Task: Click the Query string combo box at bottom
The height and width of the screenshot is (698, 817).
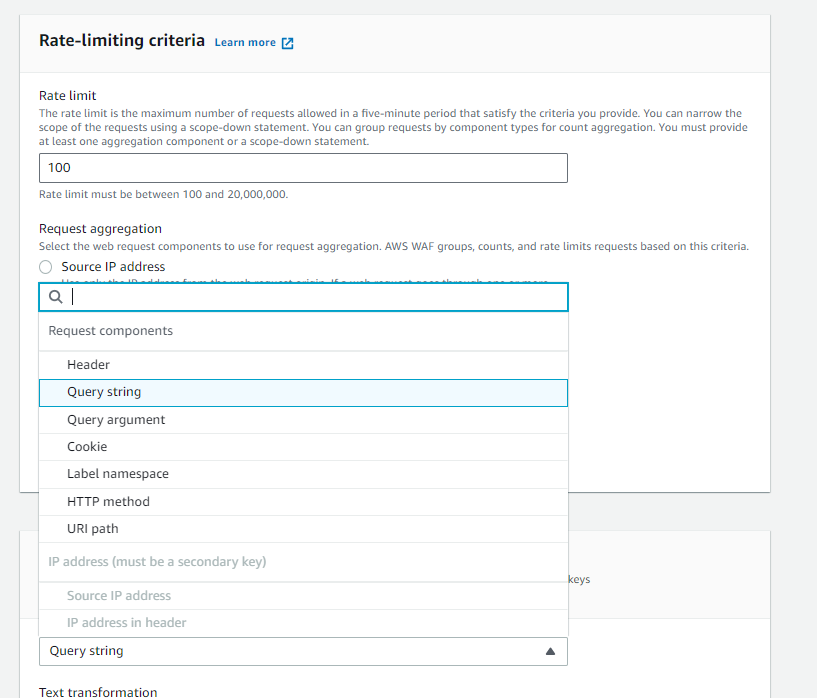Action: pyautogui.click(x=290, y=651)
